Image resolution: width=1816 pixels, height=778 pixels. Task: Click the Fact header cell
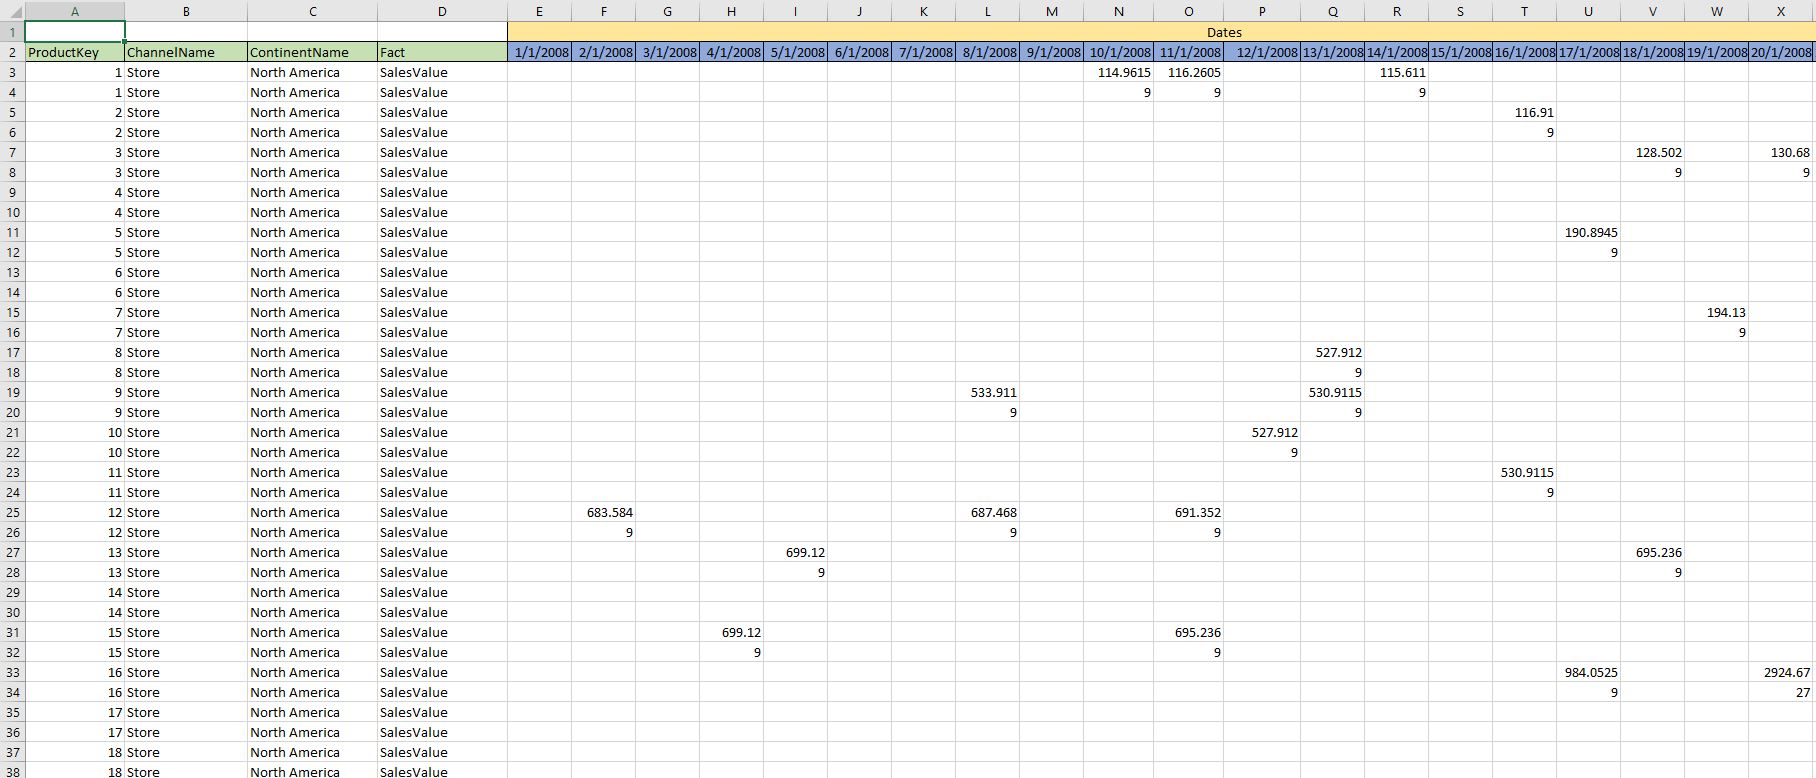(x=442, y=52)
